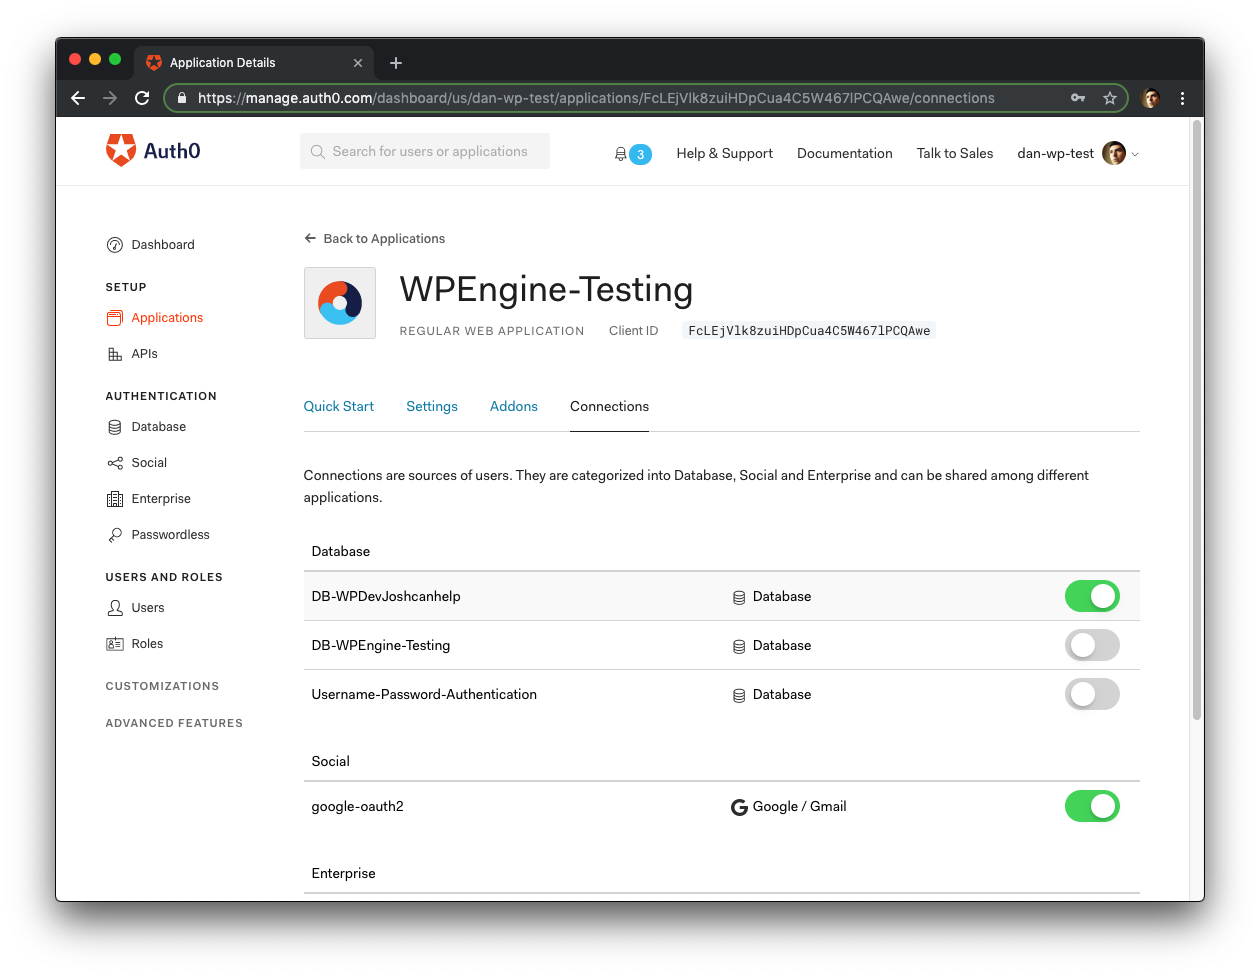
Task: Open a new browser tab with plus icon
Action: tap(396, 63)
